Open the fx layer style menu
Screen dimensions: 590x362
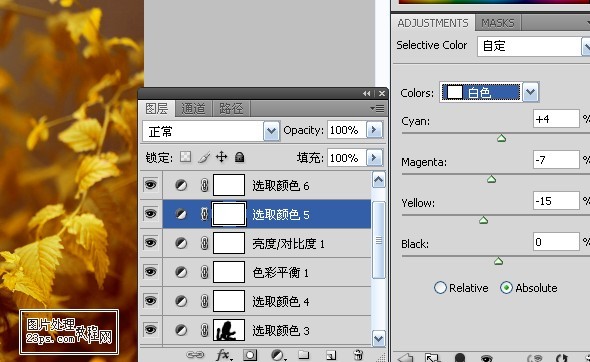point(224,354)
